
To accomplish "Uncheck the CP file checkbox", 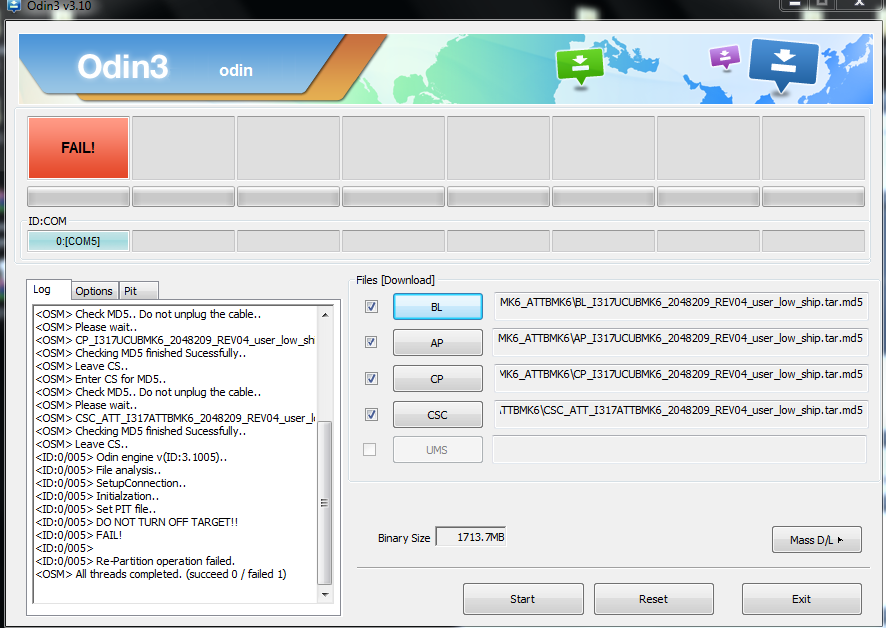I will [371, 379].
